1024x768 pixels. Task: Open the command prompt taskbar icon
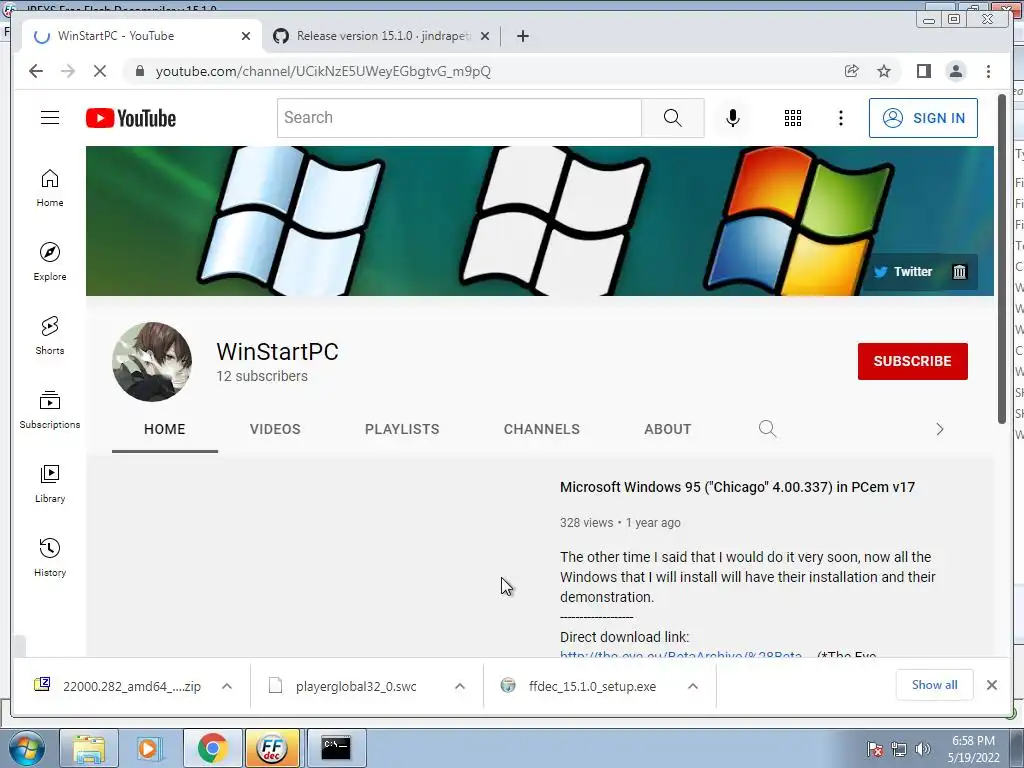click(336, 748)
